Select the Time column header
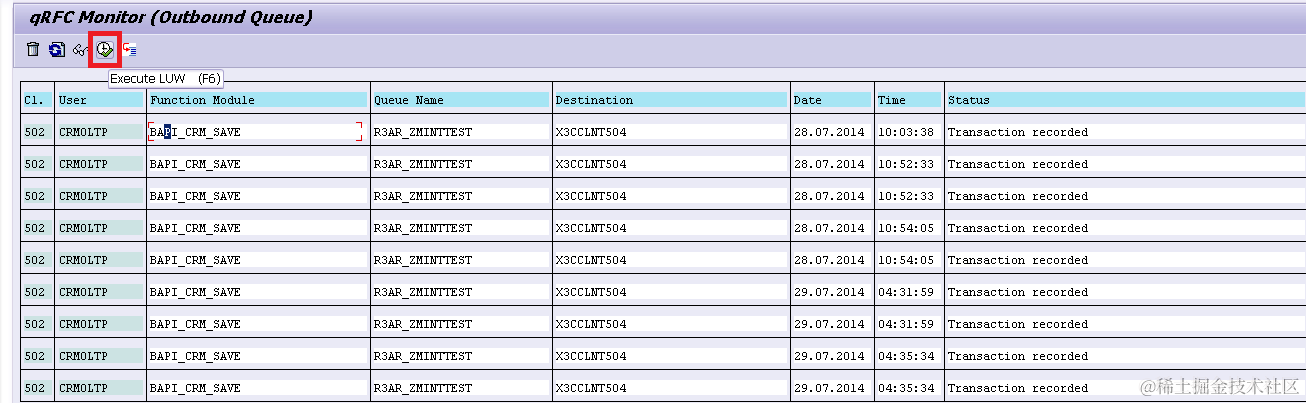The image size is (1306, 403). [908, 100]
